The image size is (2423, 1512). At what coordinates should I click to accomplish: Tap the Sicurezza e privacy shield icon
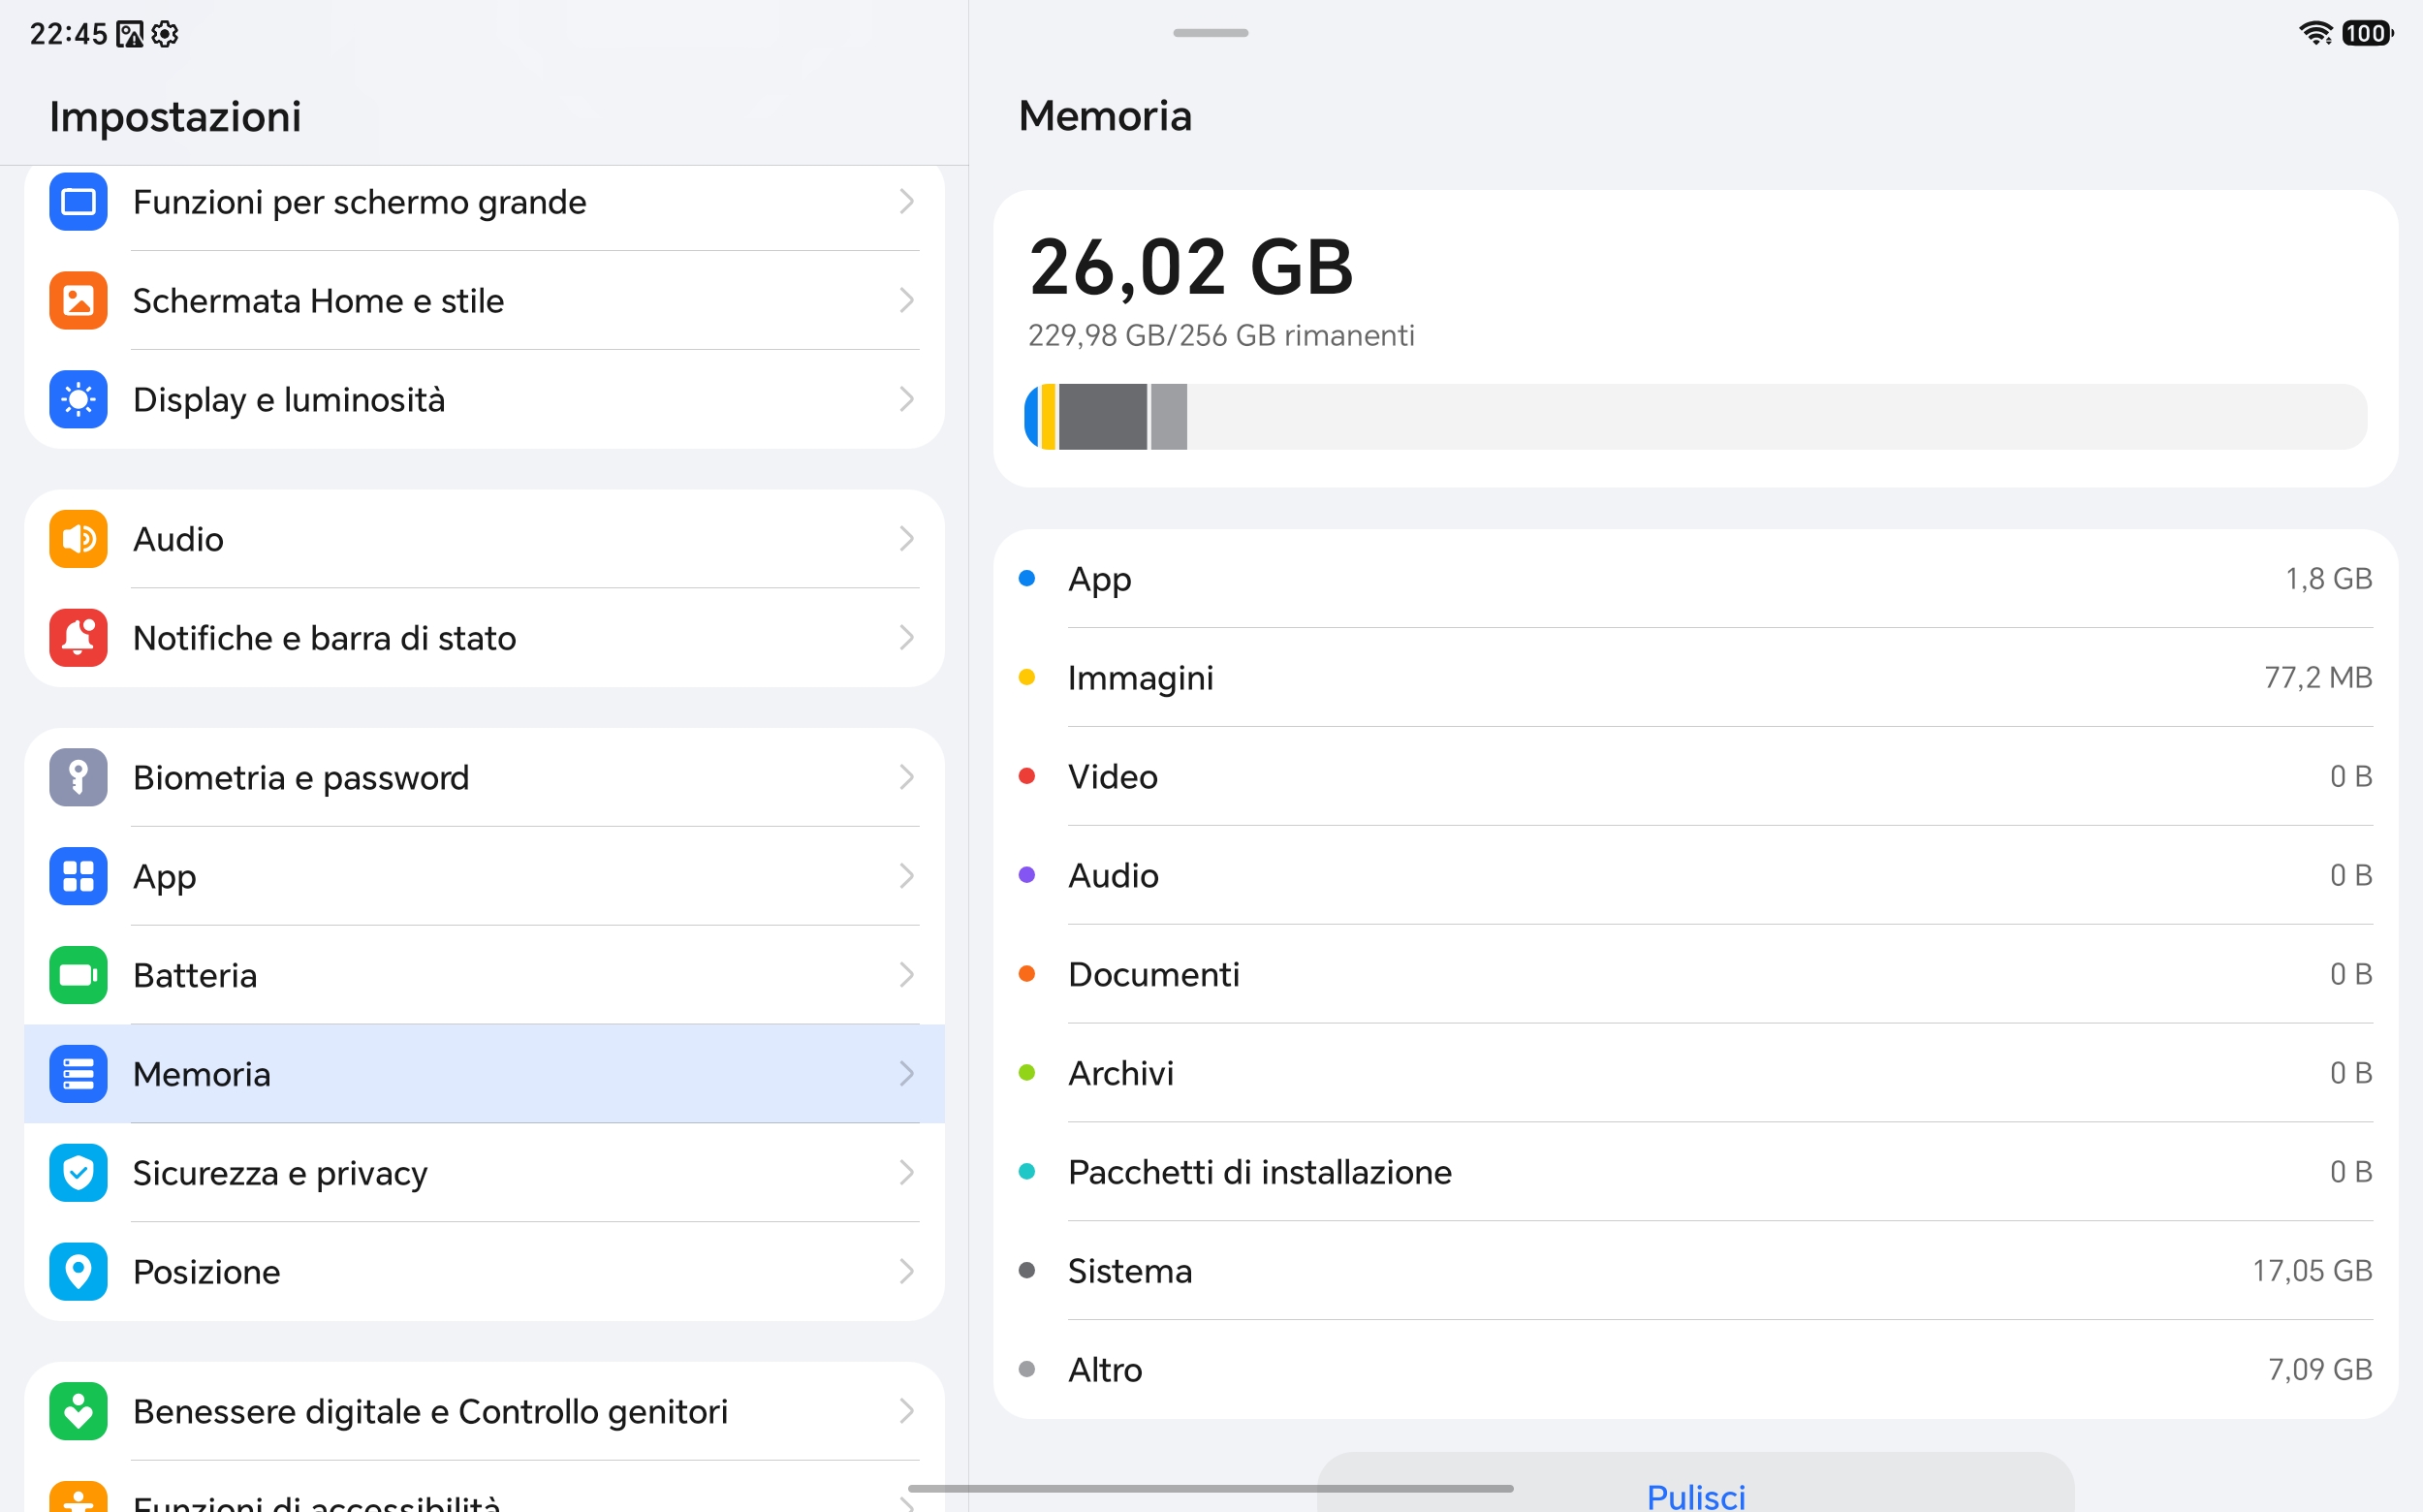(x=78, y=1172)
